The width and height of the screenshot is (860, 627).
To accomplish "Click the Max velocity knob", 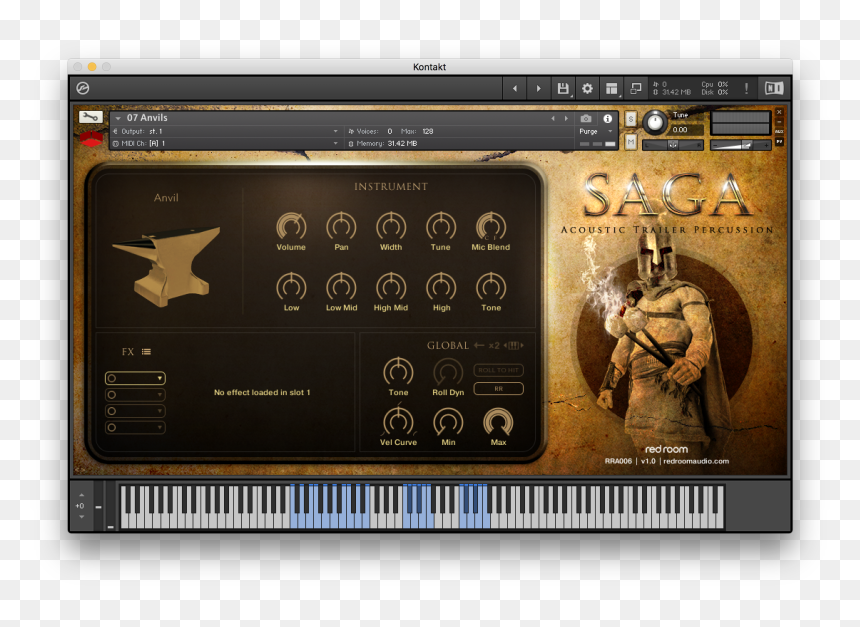I will [498, 422].
